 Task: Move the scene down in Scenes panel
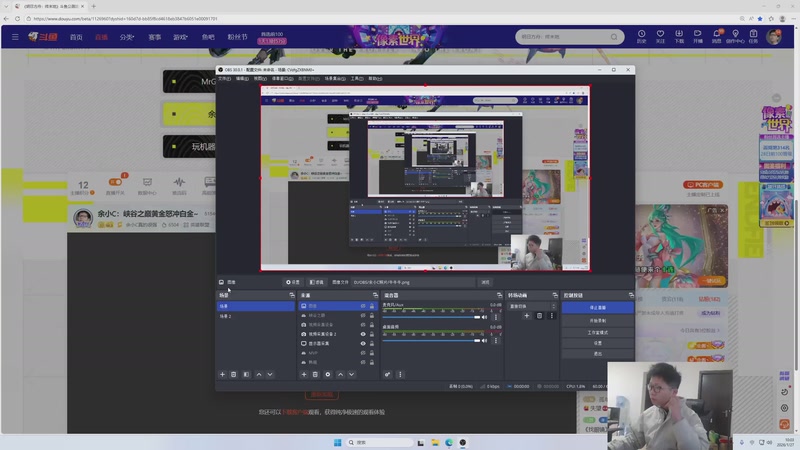270,374
